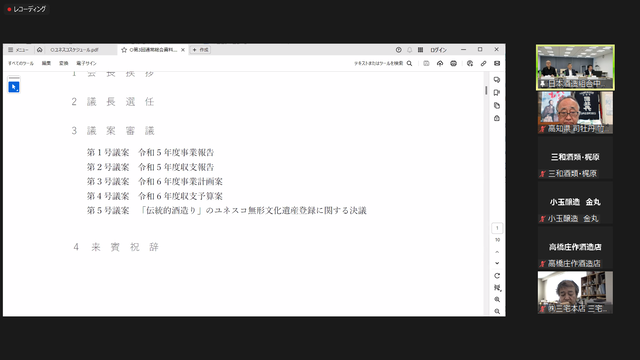Go to the next page arrow
The width and height of the screenshot is (640, 360).
click(x=497, y=263)
